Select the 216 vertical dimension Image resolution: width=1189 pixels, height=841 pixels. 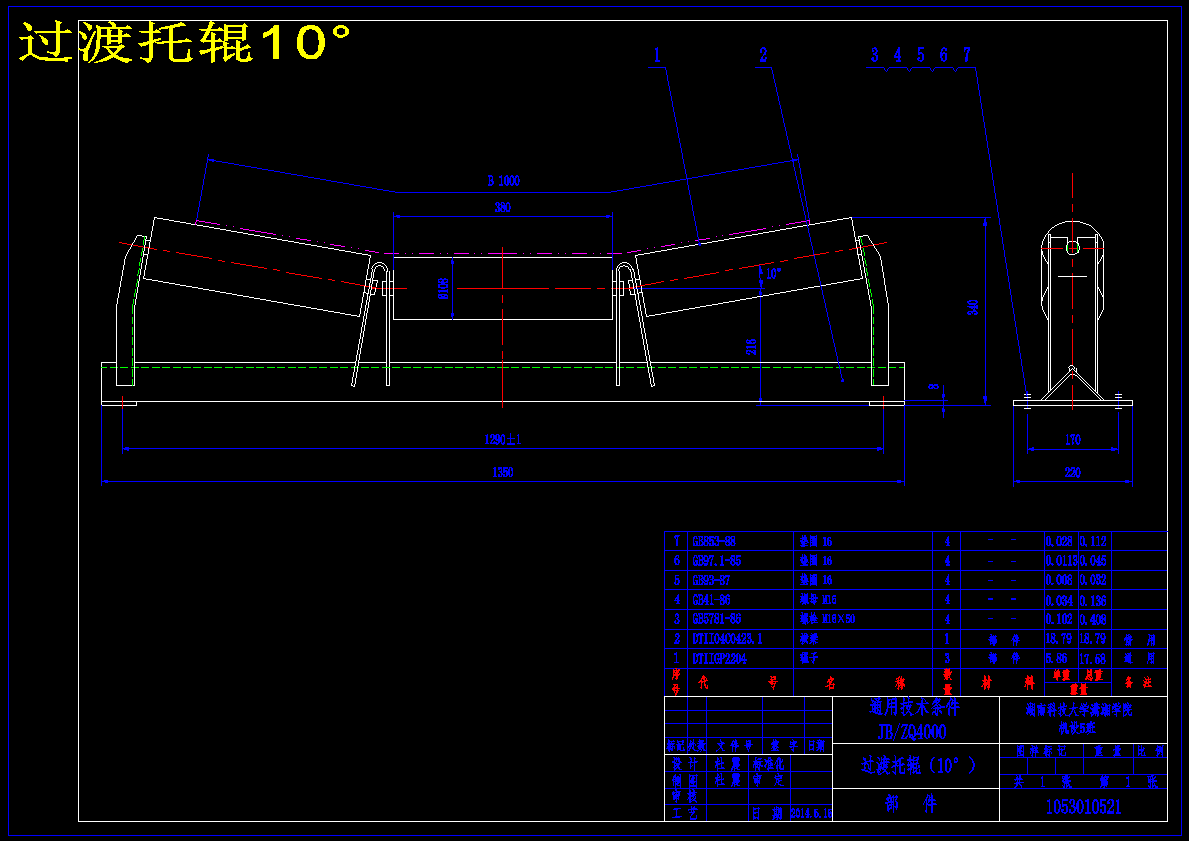751,347
